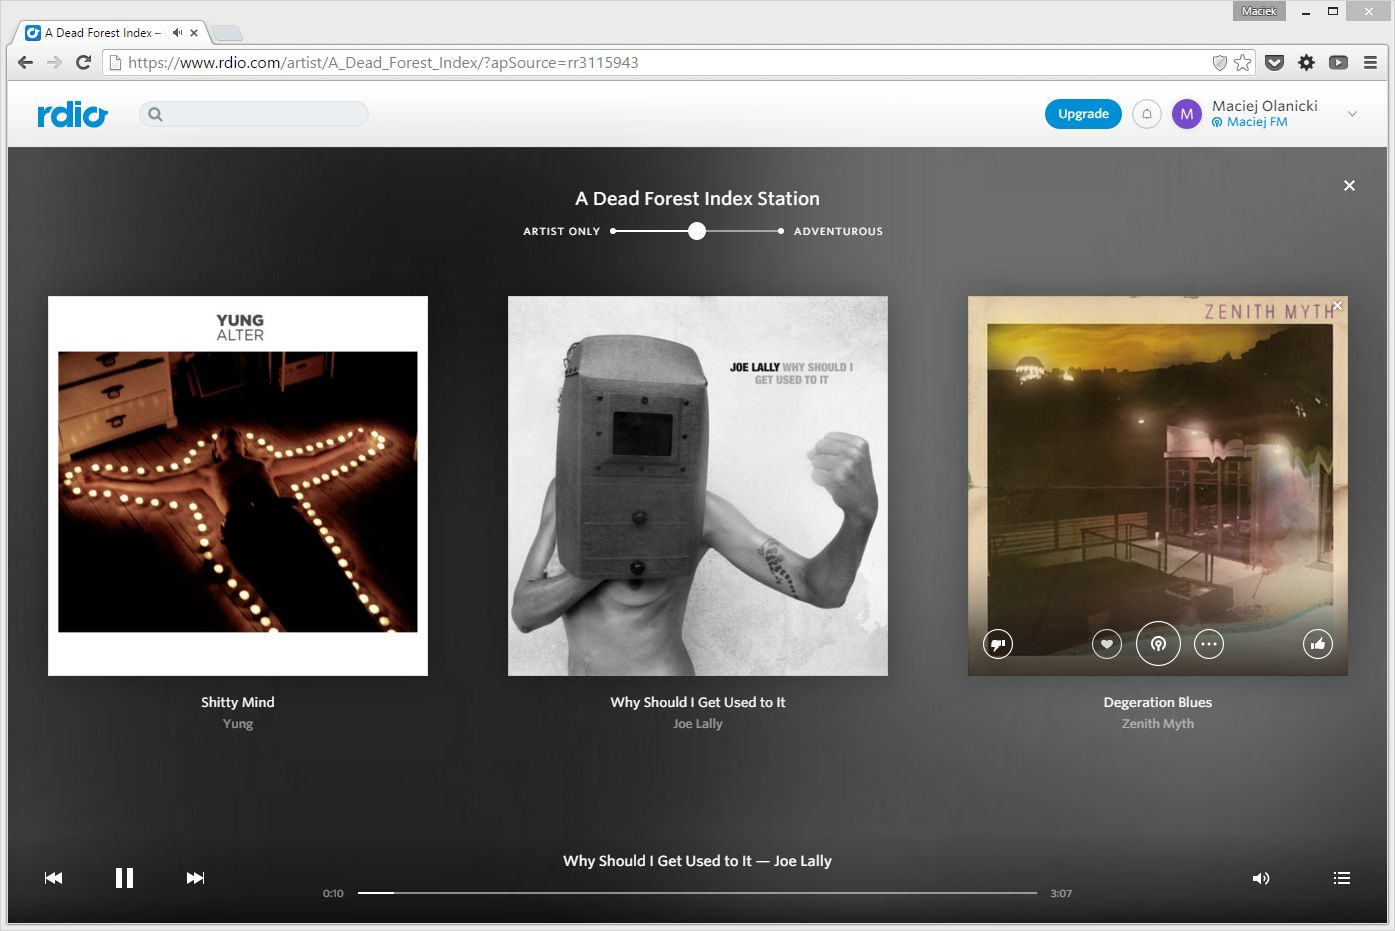Click the shield icon in the address bar
Viewport: 1395px width, 931px height.
pos(1219,62)
